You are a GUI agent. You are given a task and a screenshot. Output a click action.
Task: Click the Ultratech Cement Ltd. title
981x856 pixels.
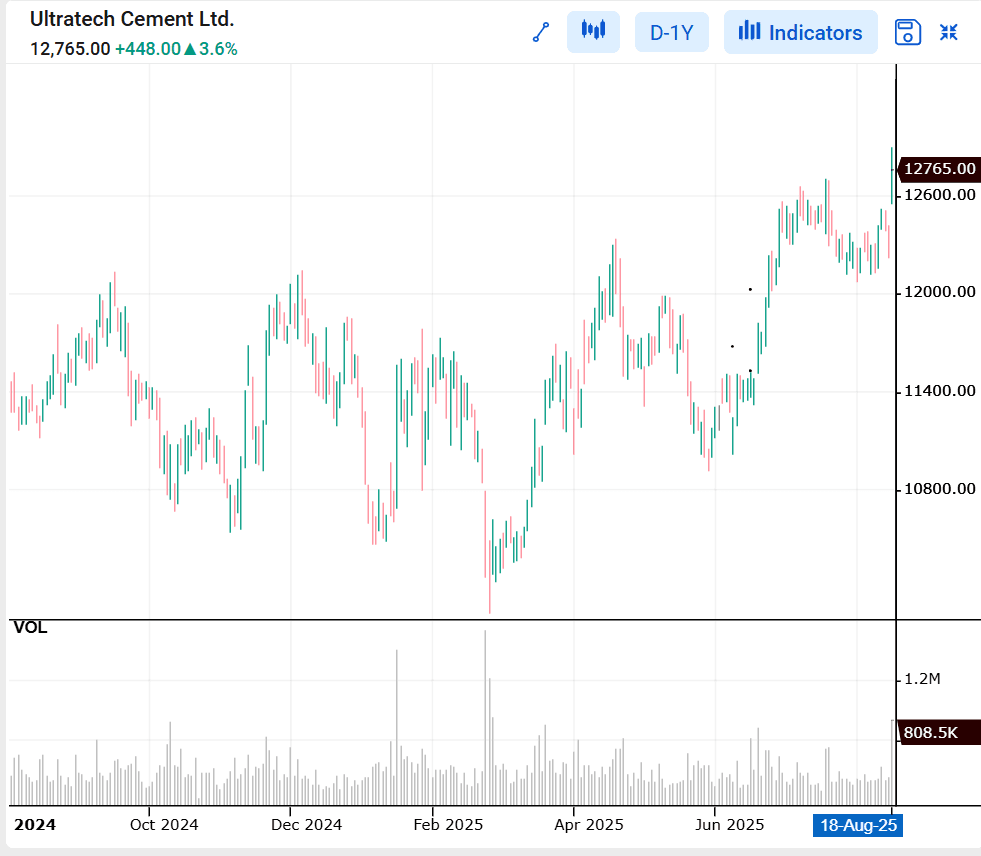[132, 19]
